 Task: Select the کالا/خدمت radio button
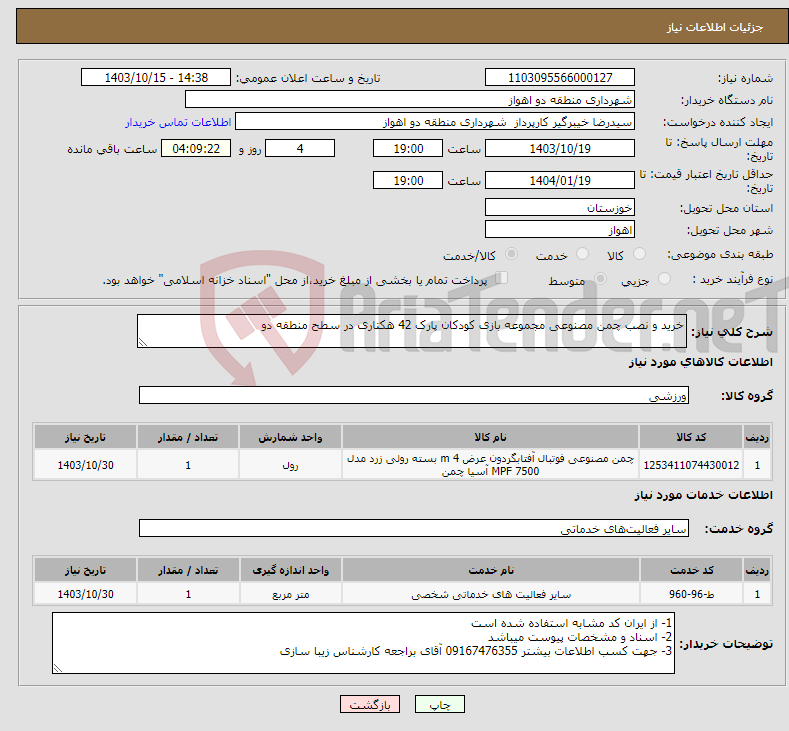[x=511, y=254]
